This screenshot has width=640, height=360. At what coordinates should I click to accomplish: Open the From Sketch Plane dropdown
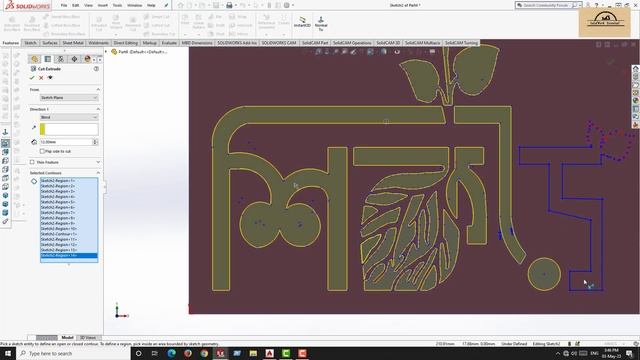69,98
